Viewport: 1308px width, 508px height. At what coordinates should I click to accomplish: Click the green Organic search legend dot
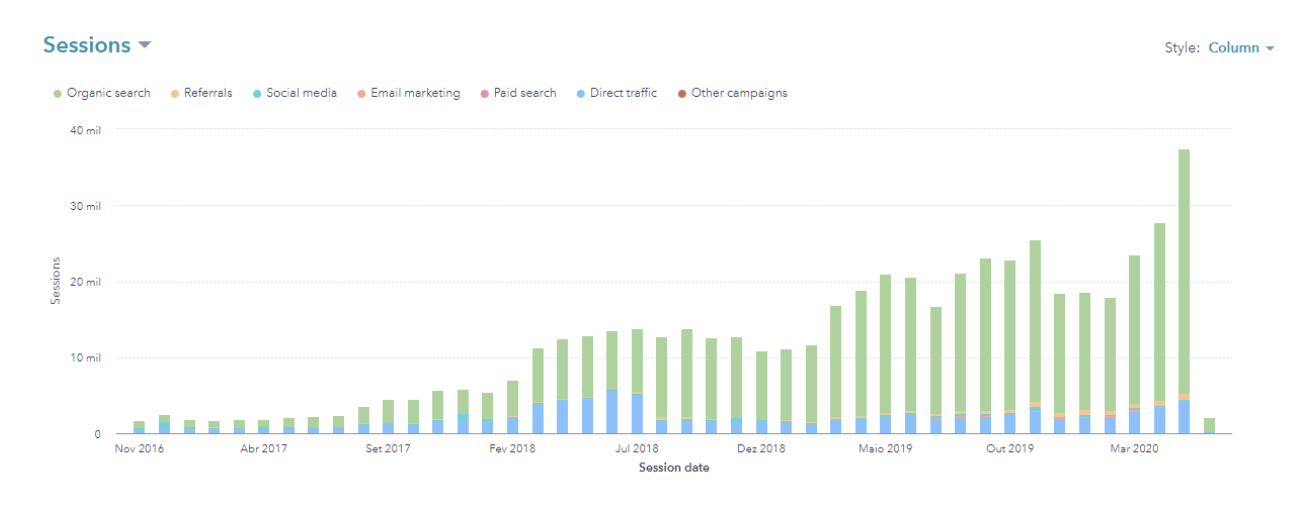[x=57, y=94]
